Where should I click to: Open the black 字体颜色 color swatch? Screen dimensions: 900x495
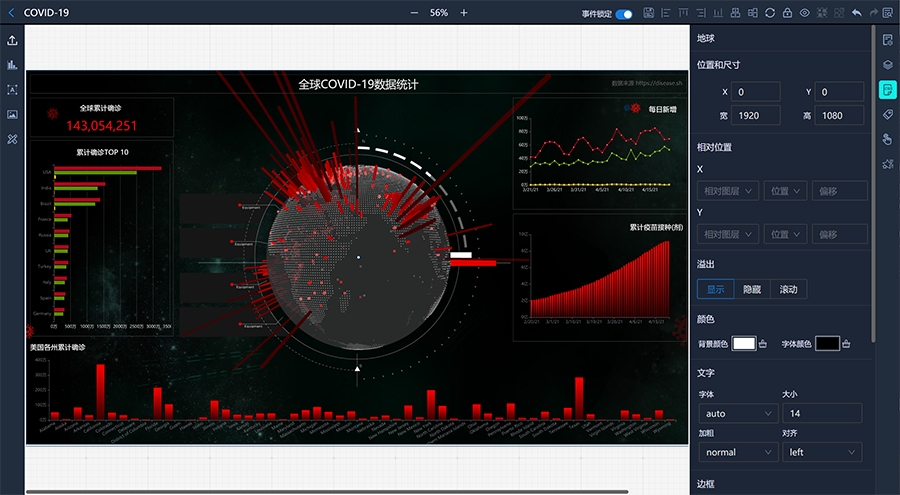coord(827,343)
